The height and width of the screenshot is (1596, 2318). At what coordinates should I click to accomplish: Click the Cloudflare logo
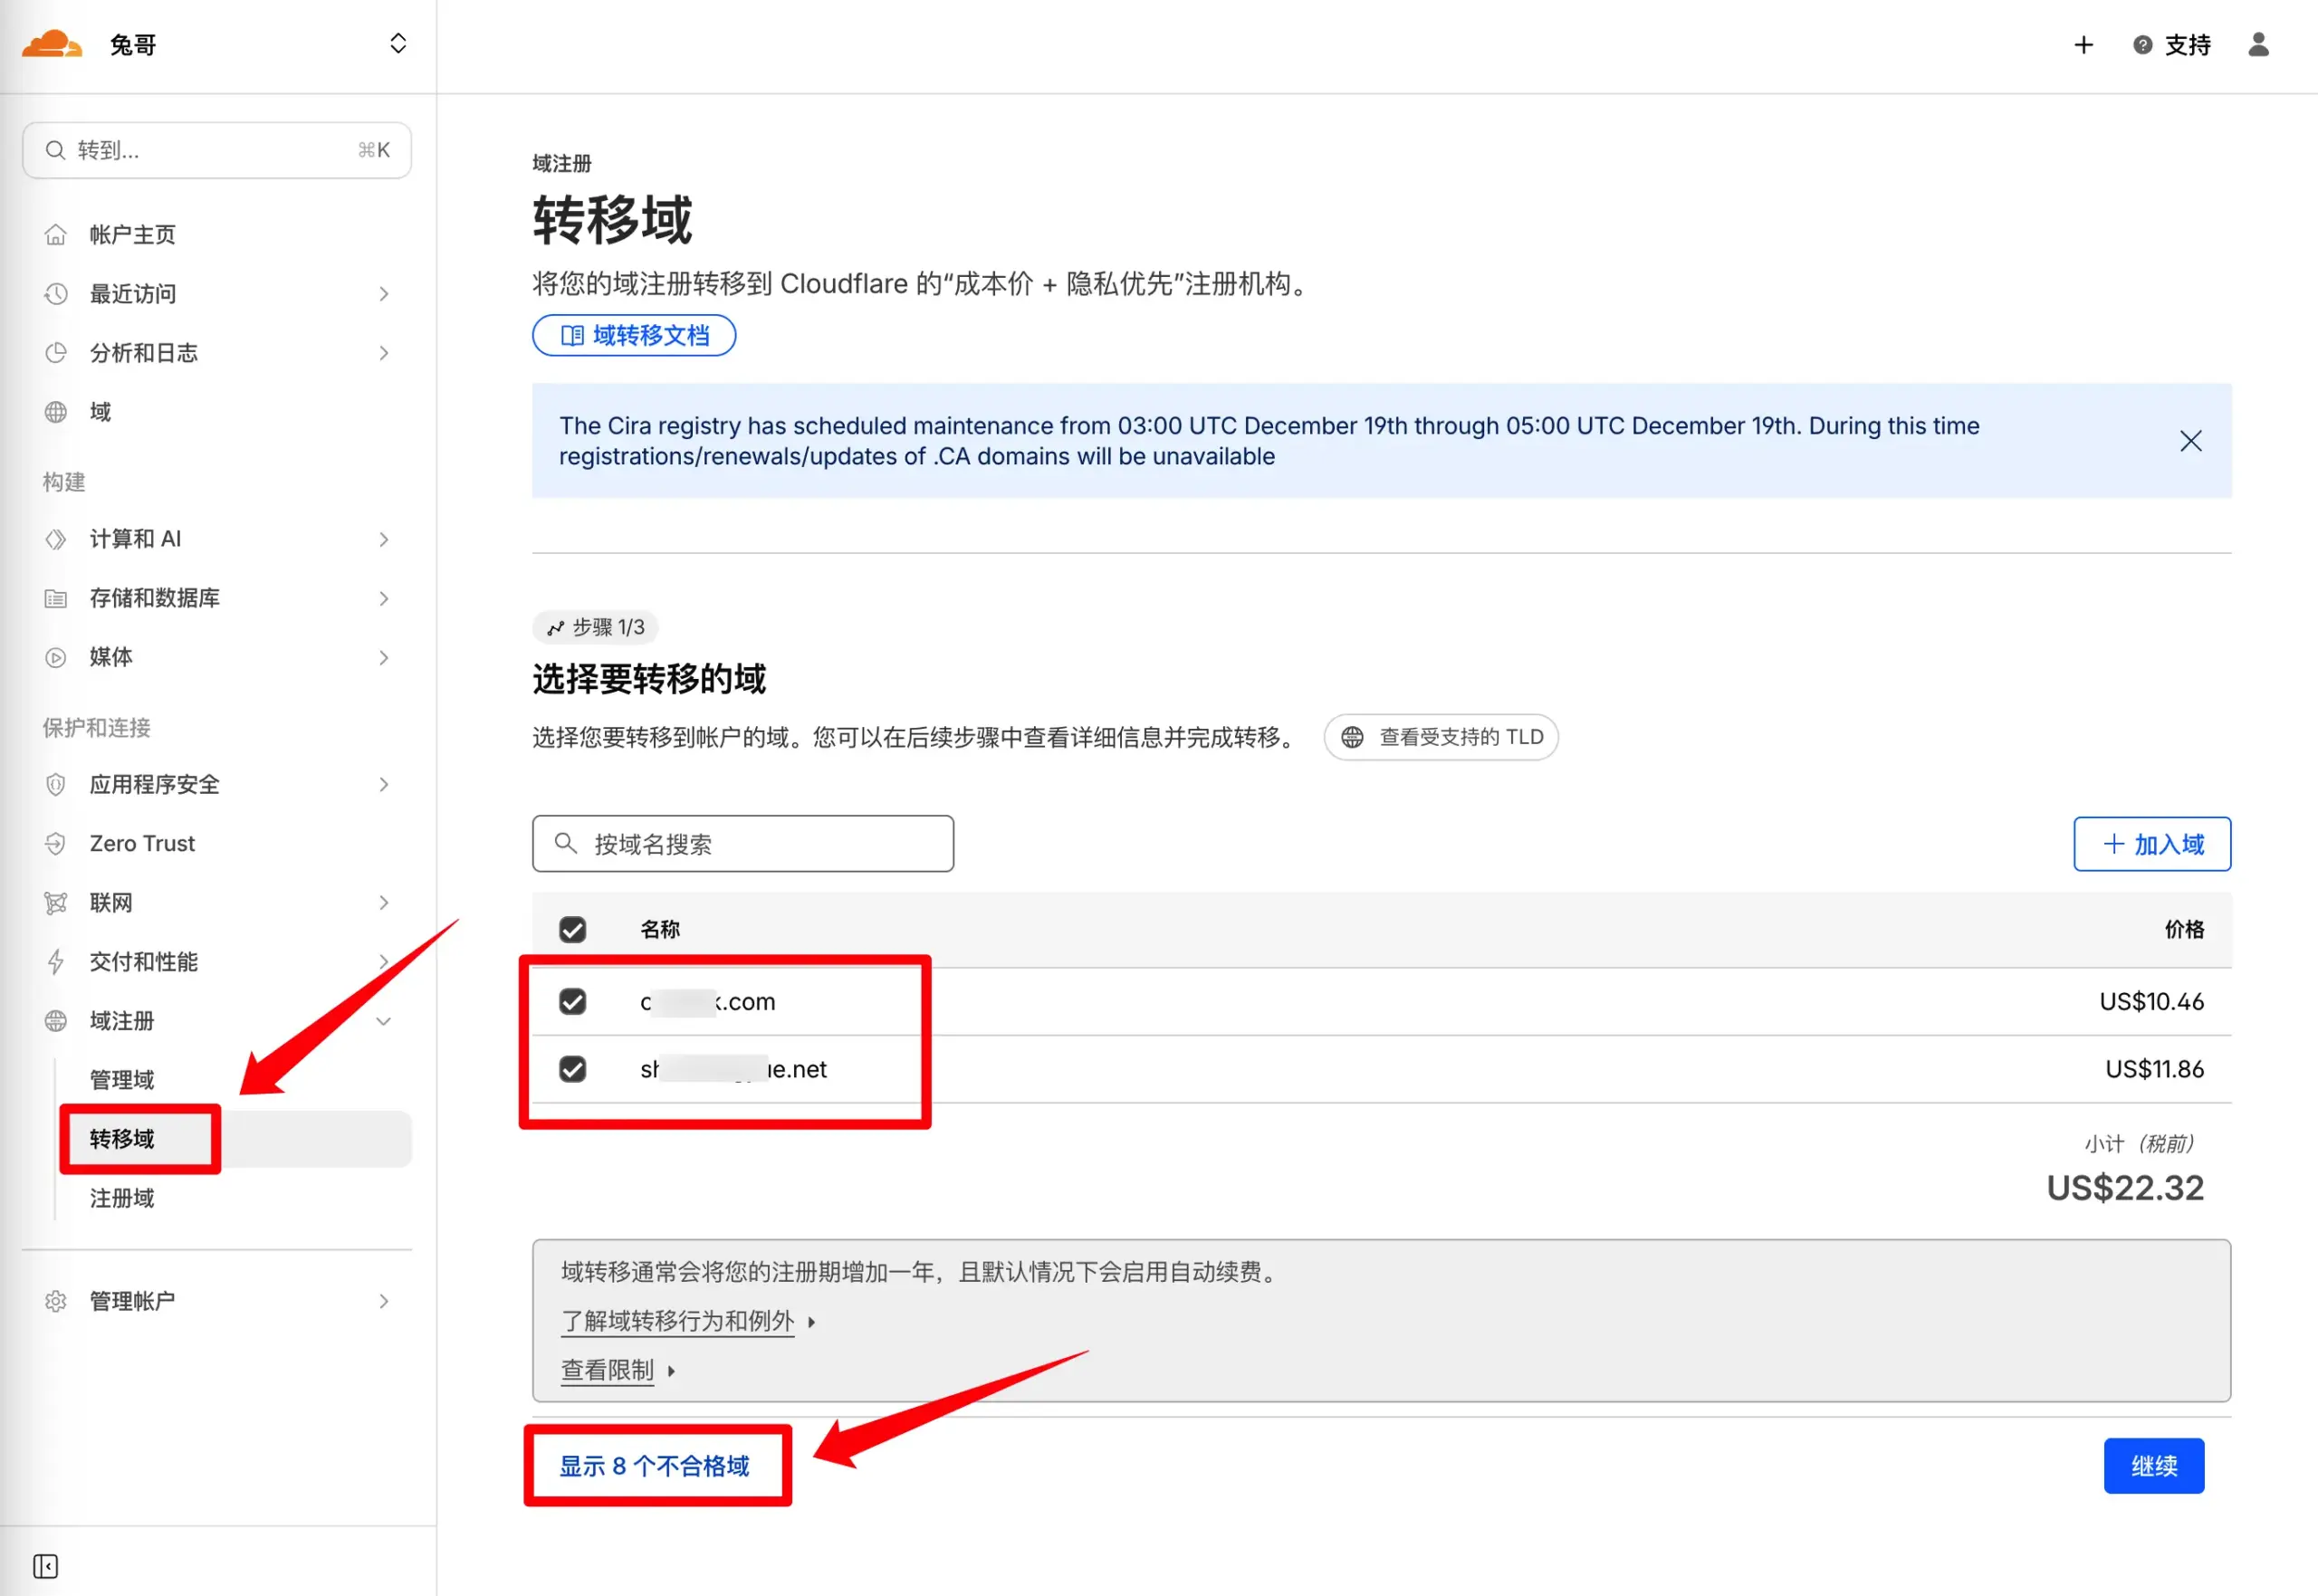point(50,43)
